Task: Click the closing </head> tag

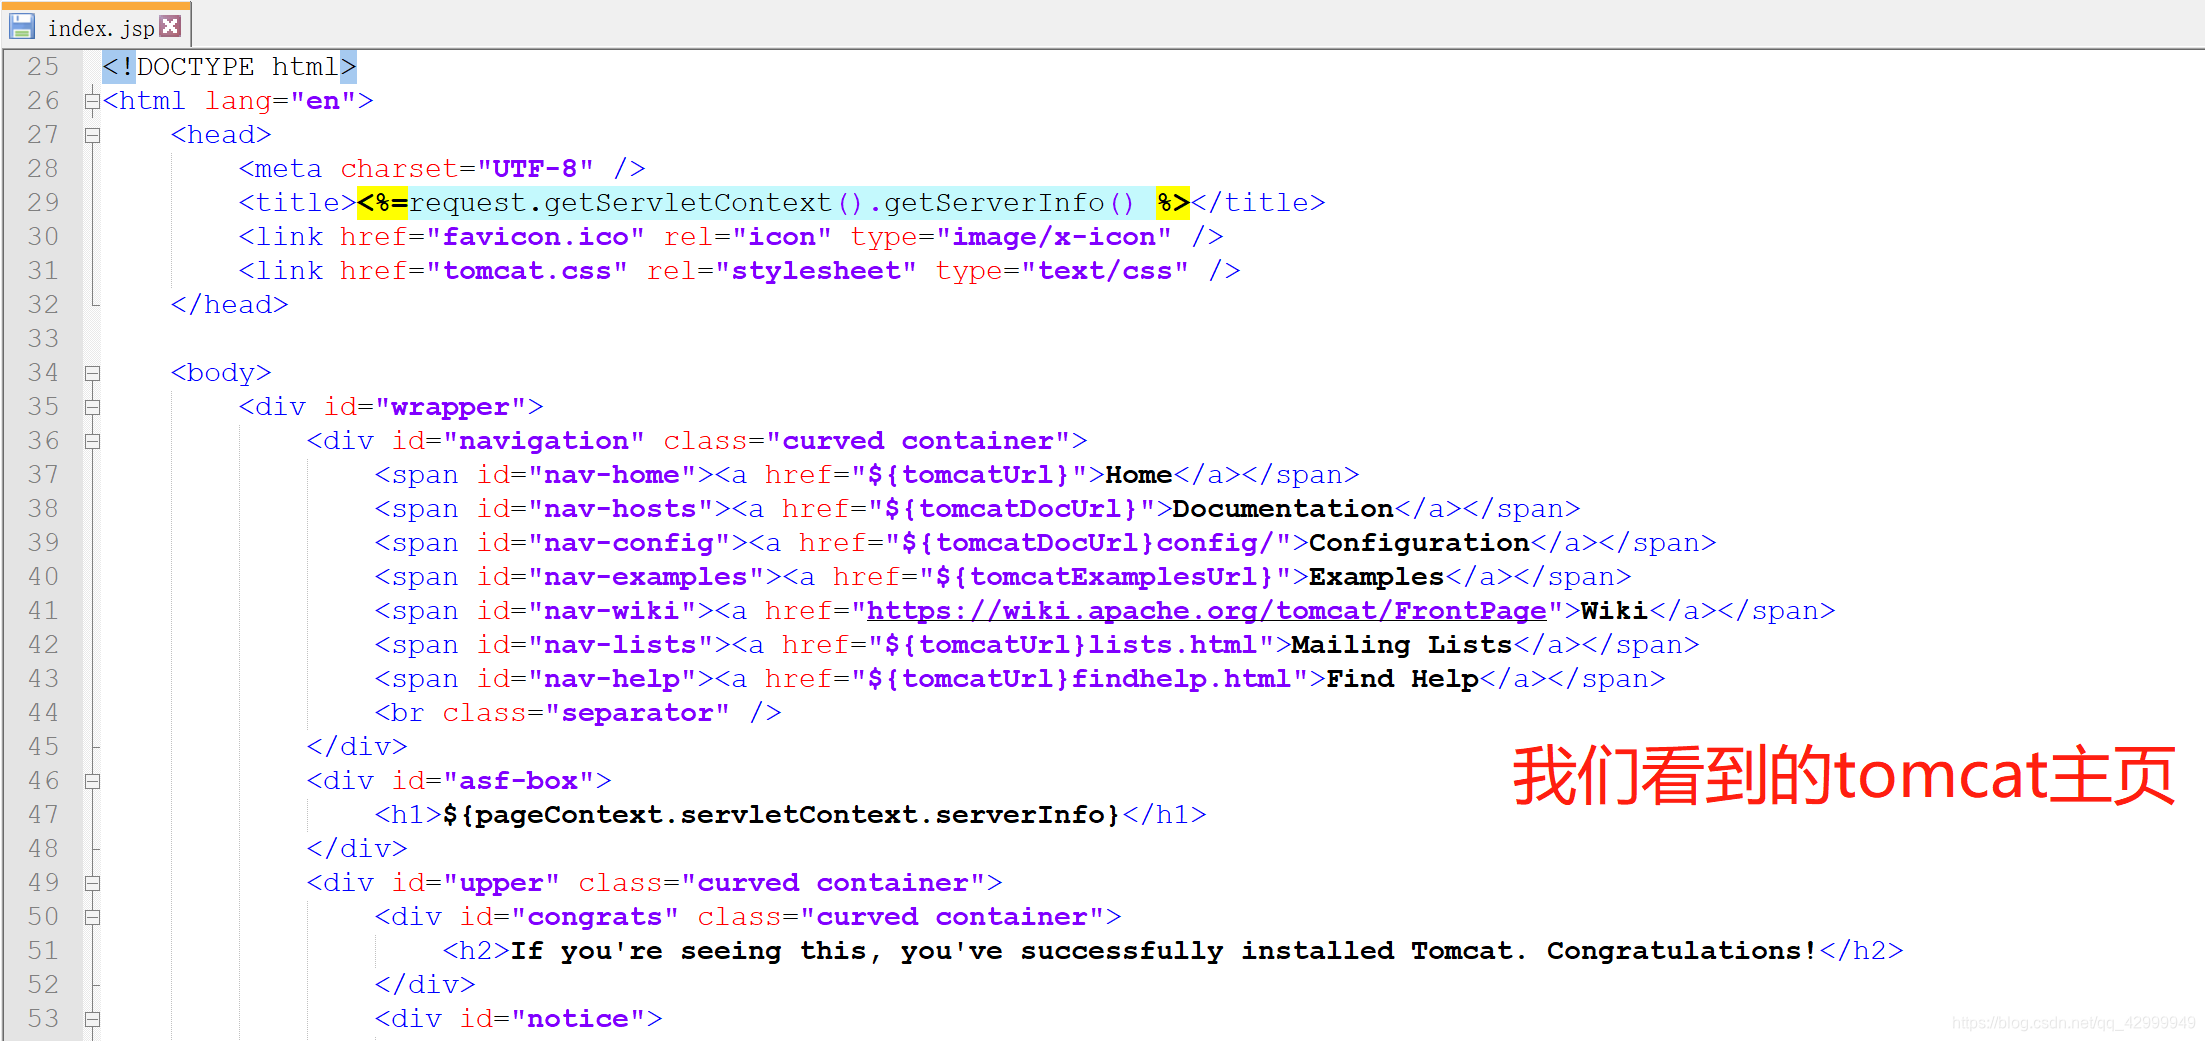Action: coord(229,305)
